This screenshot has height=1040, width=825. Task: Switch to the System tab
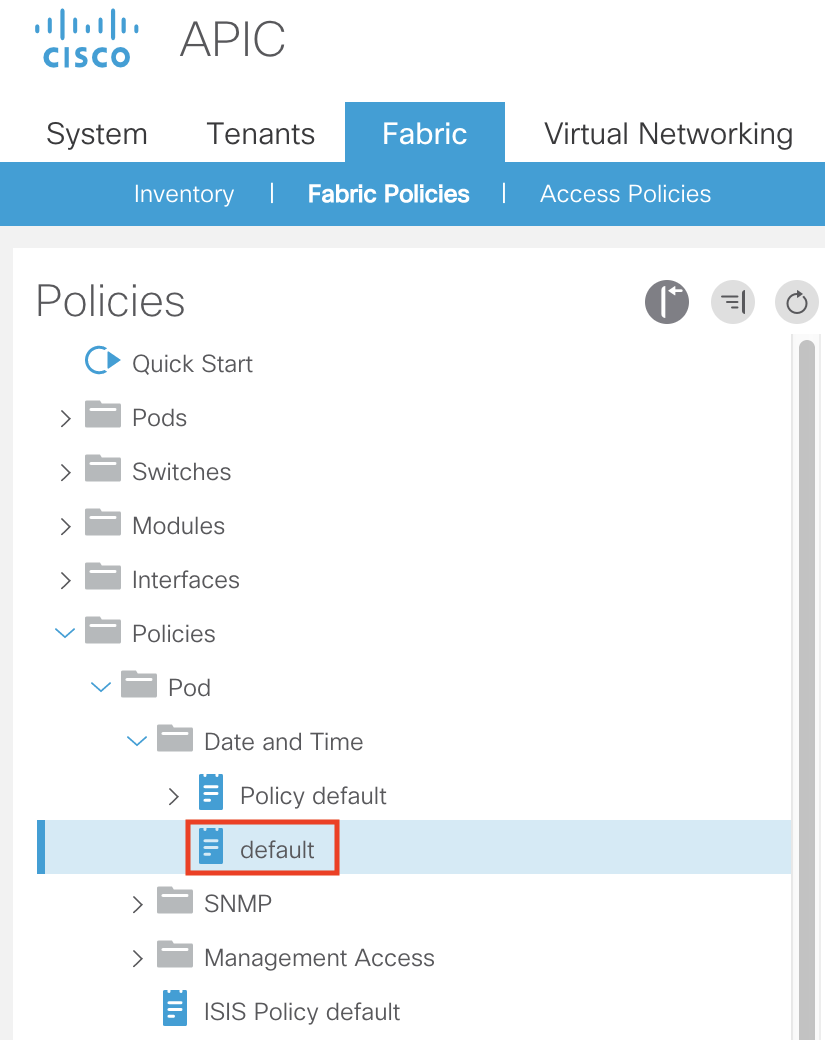pyautogui.click(x=97, y=134)
